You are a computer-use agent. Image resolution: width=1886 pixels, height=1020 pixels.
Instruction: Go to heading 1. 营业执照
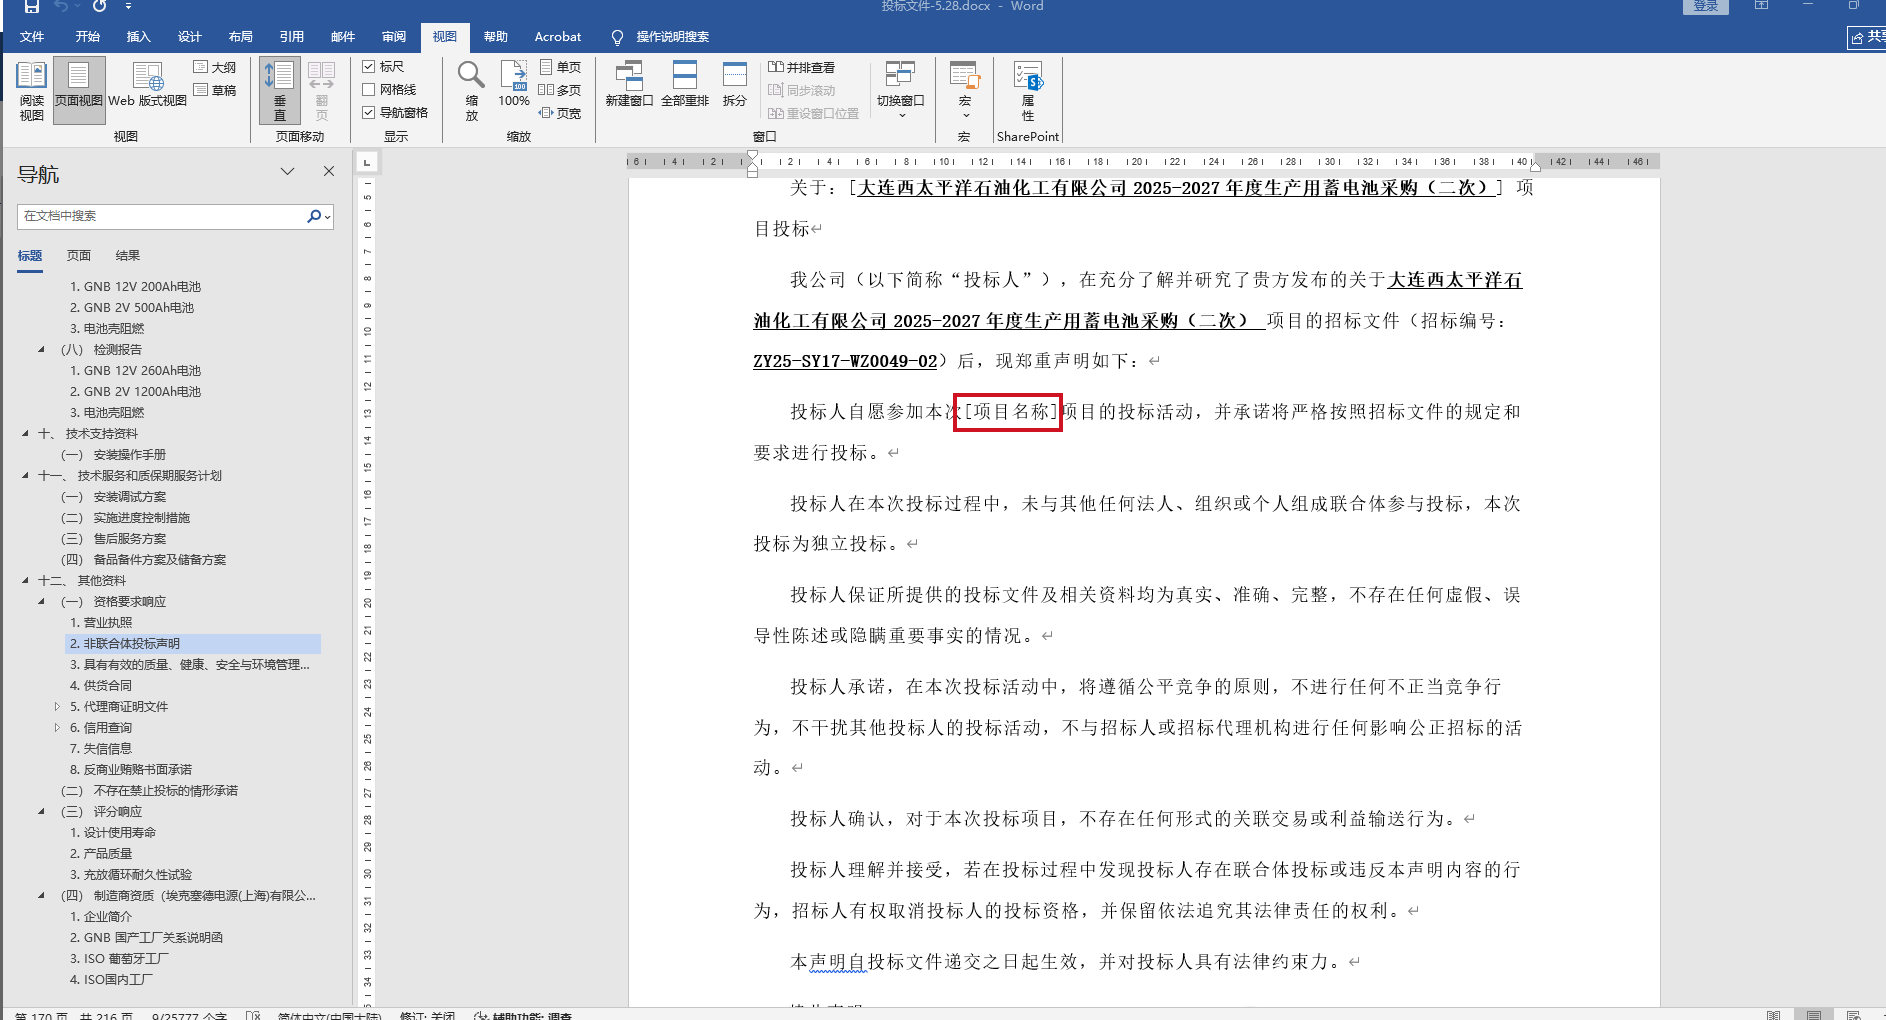[101, 623]
